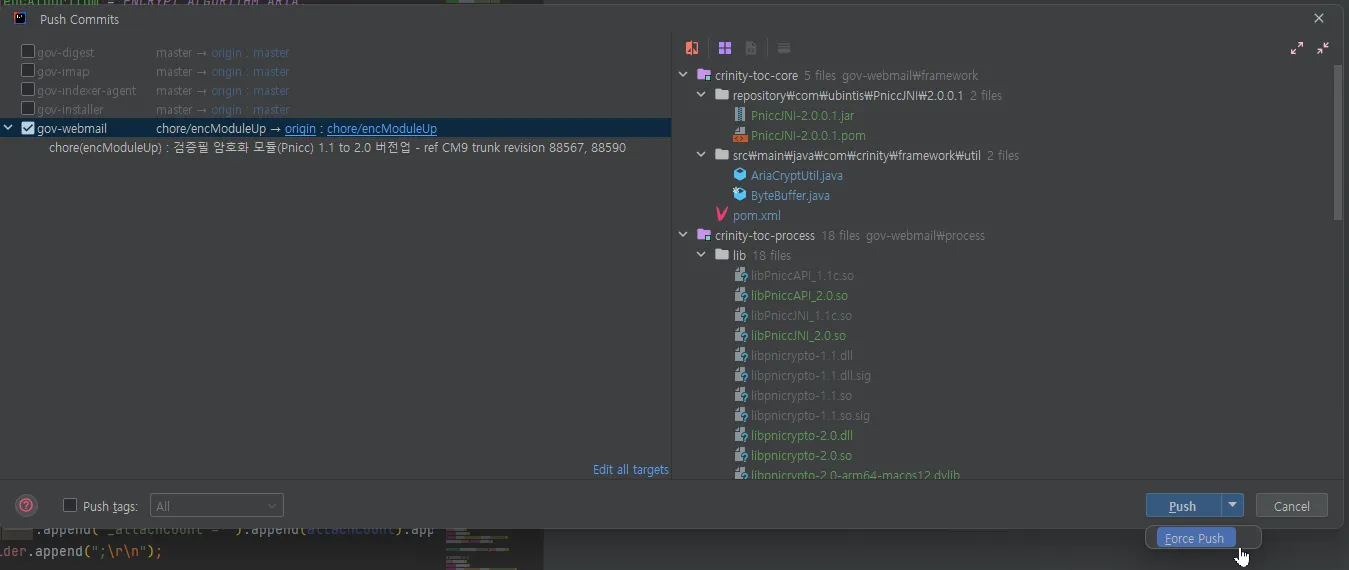This screenshot has width=1349, height=570.
Task: Click the commit details toolbar icon
Action: (784, 48)
